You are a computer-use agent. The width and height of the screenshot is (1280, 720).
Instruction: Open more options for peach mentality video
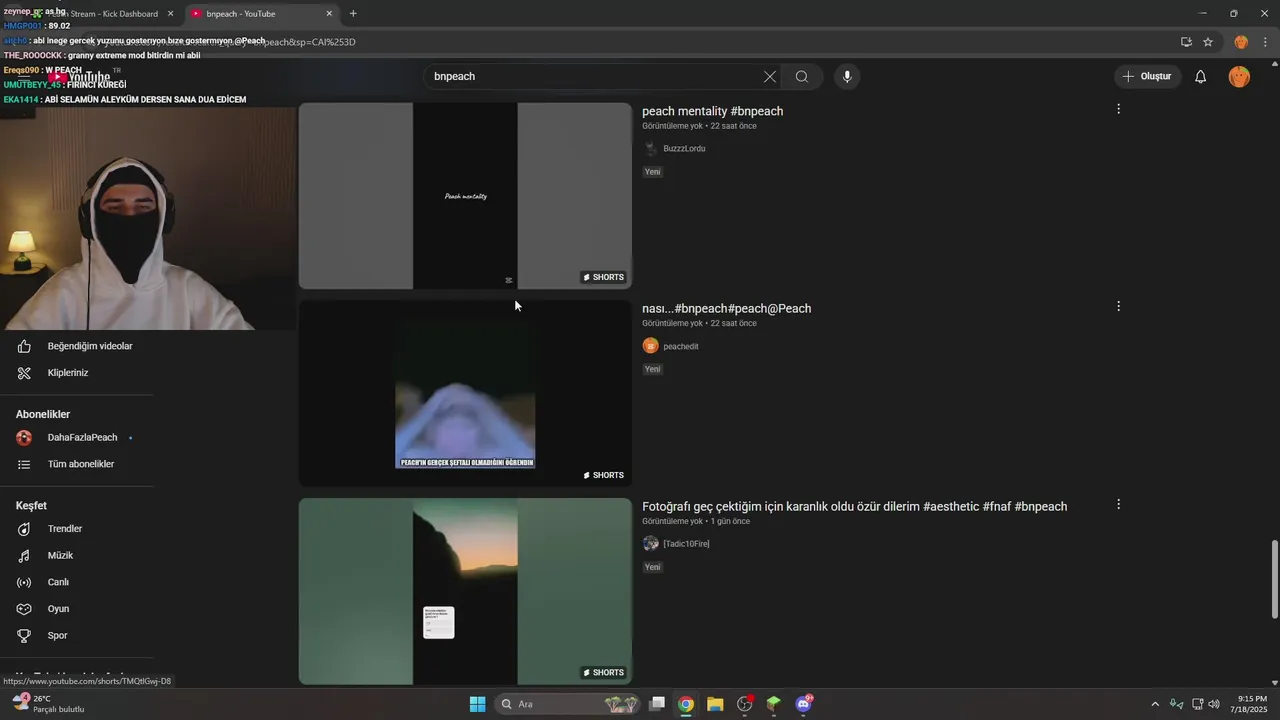point(1118,109)
